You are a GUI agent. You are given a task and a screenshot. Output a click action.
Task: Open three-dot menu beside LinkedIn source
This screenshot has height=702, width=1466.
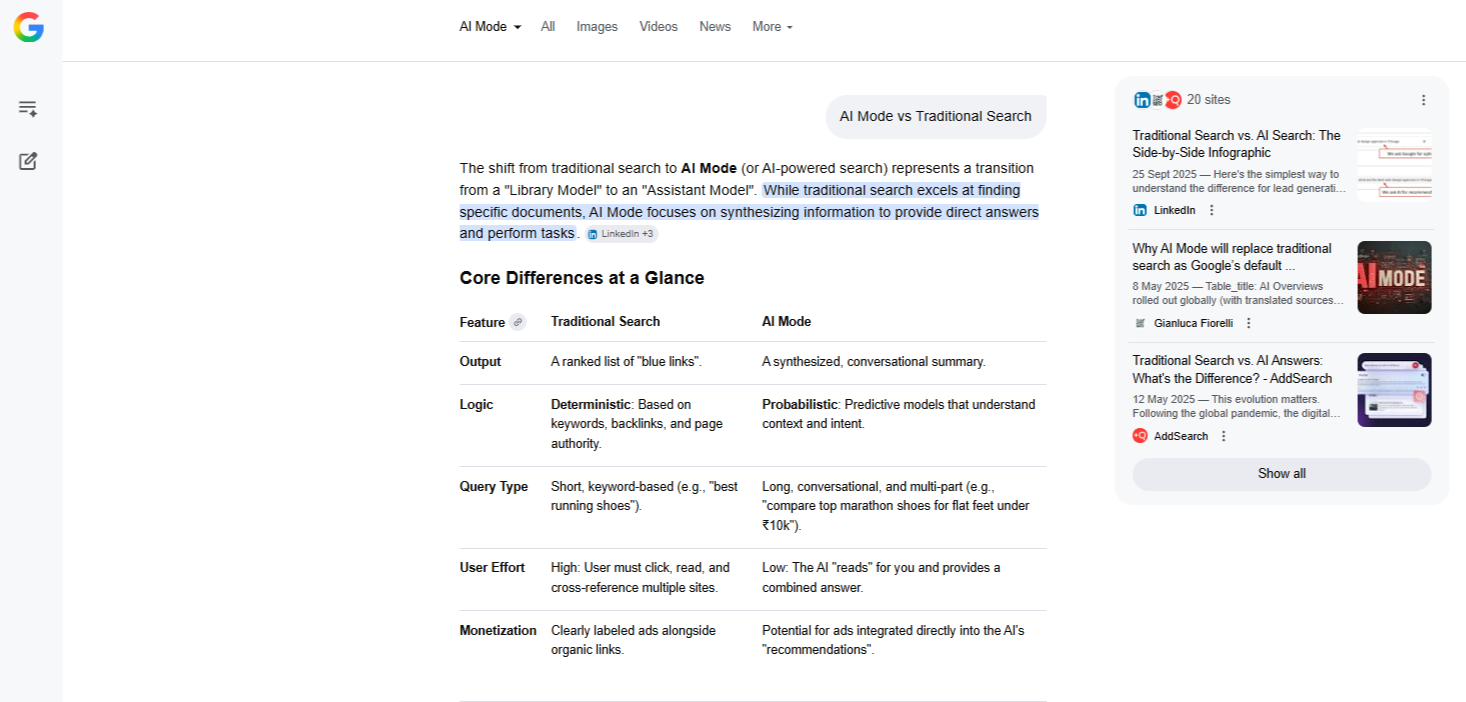tap(1211, 210)
